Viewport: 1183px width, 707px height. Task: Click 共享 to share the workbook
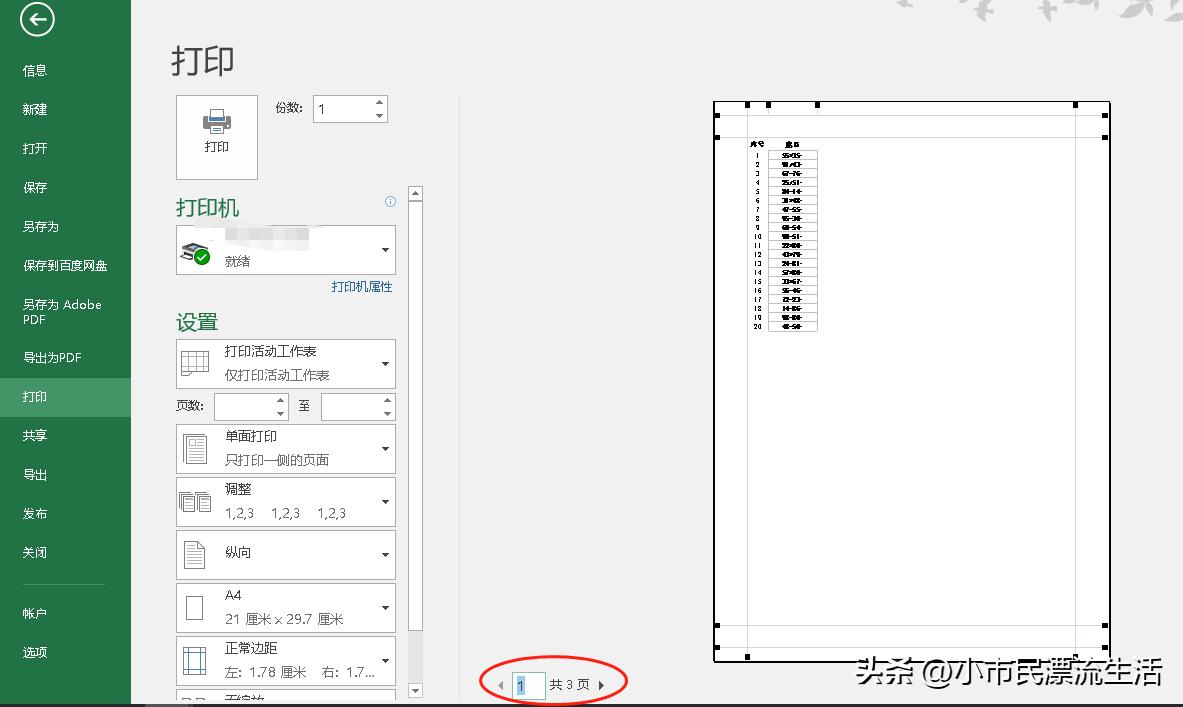coord(35,435)
